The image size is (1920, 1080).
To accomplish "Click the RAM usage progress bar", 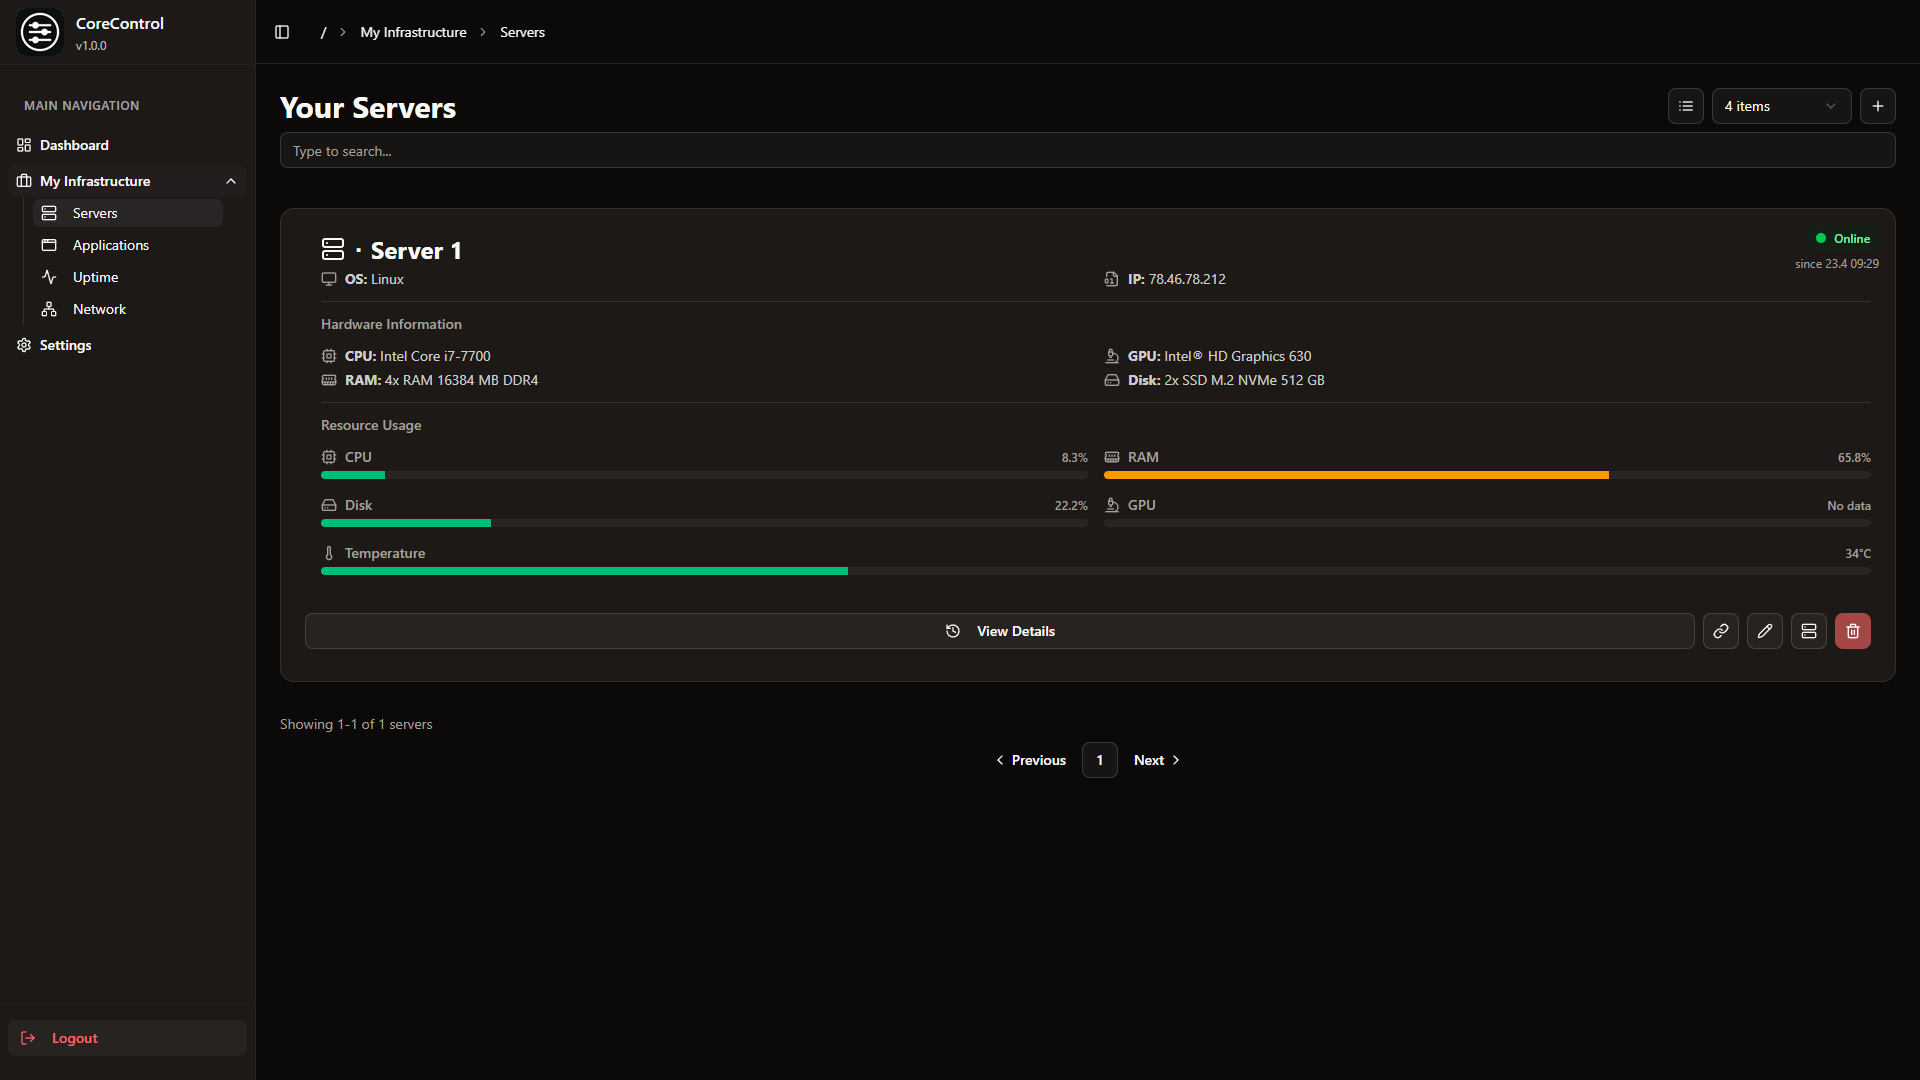I will click(1486, 475).
